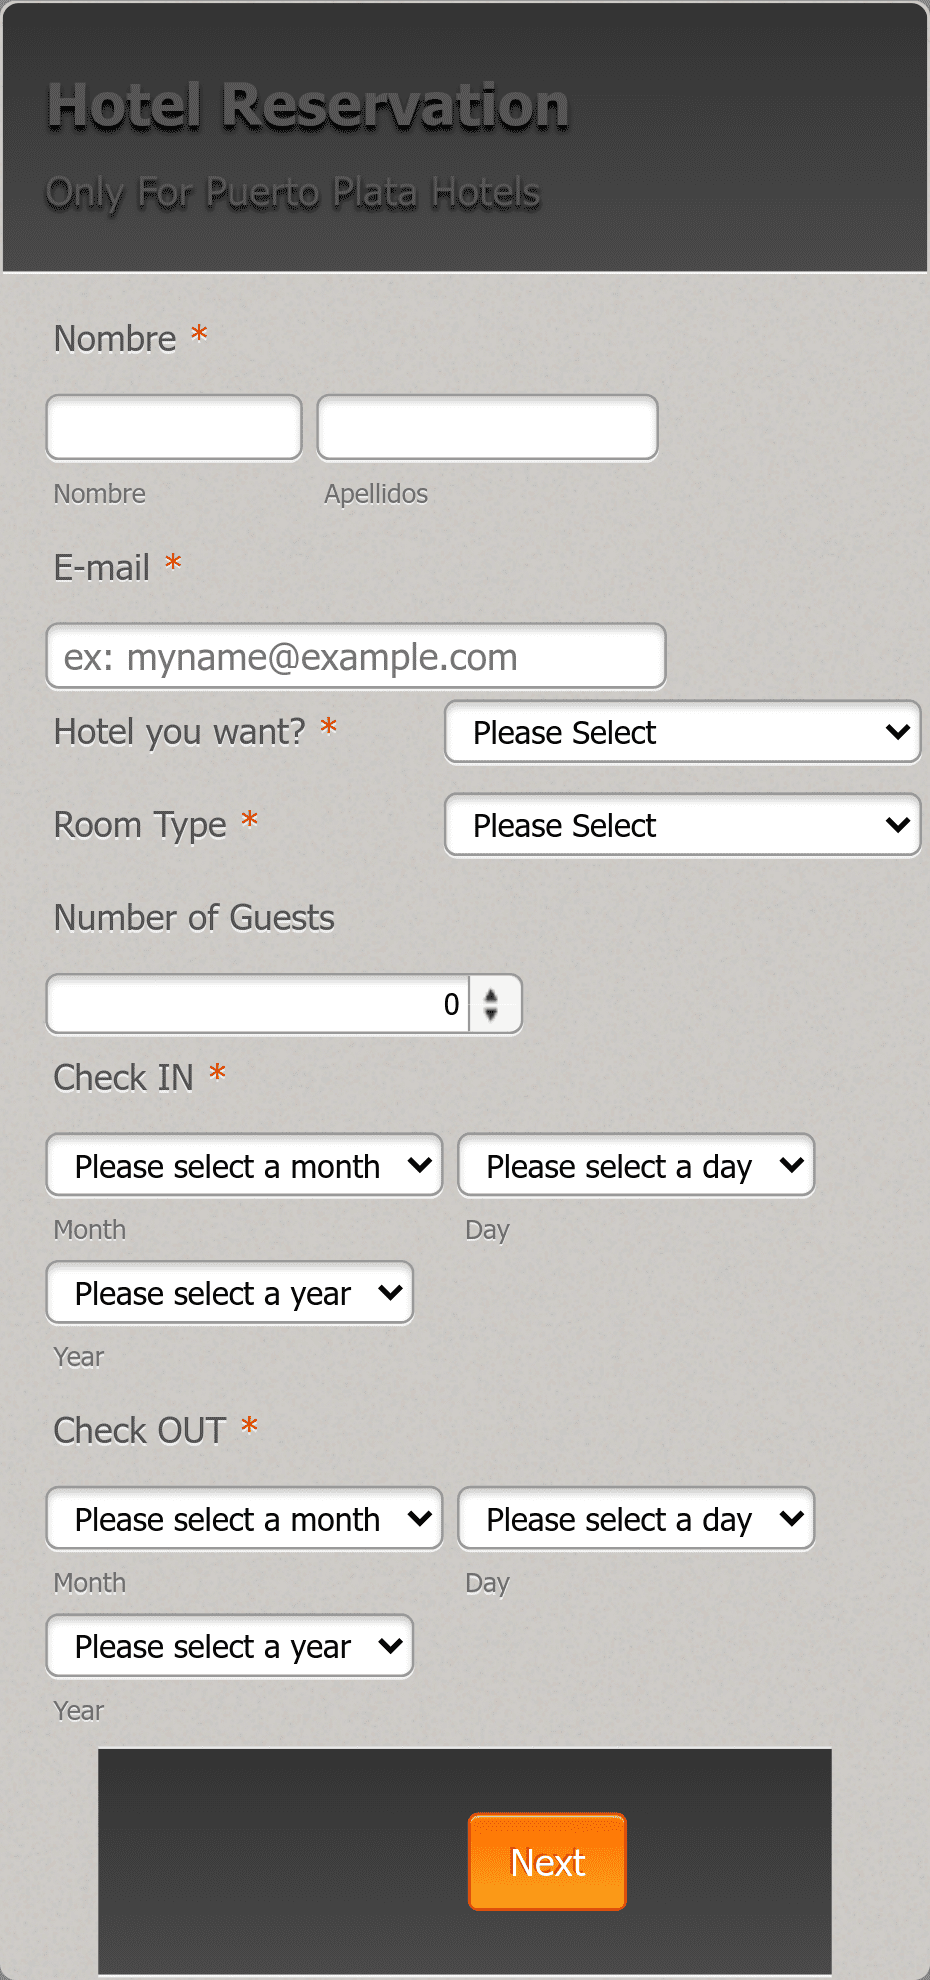Open the Check OUT day dropdown

[x=635, y=1518]
